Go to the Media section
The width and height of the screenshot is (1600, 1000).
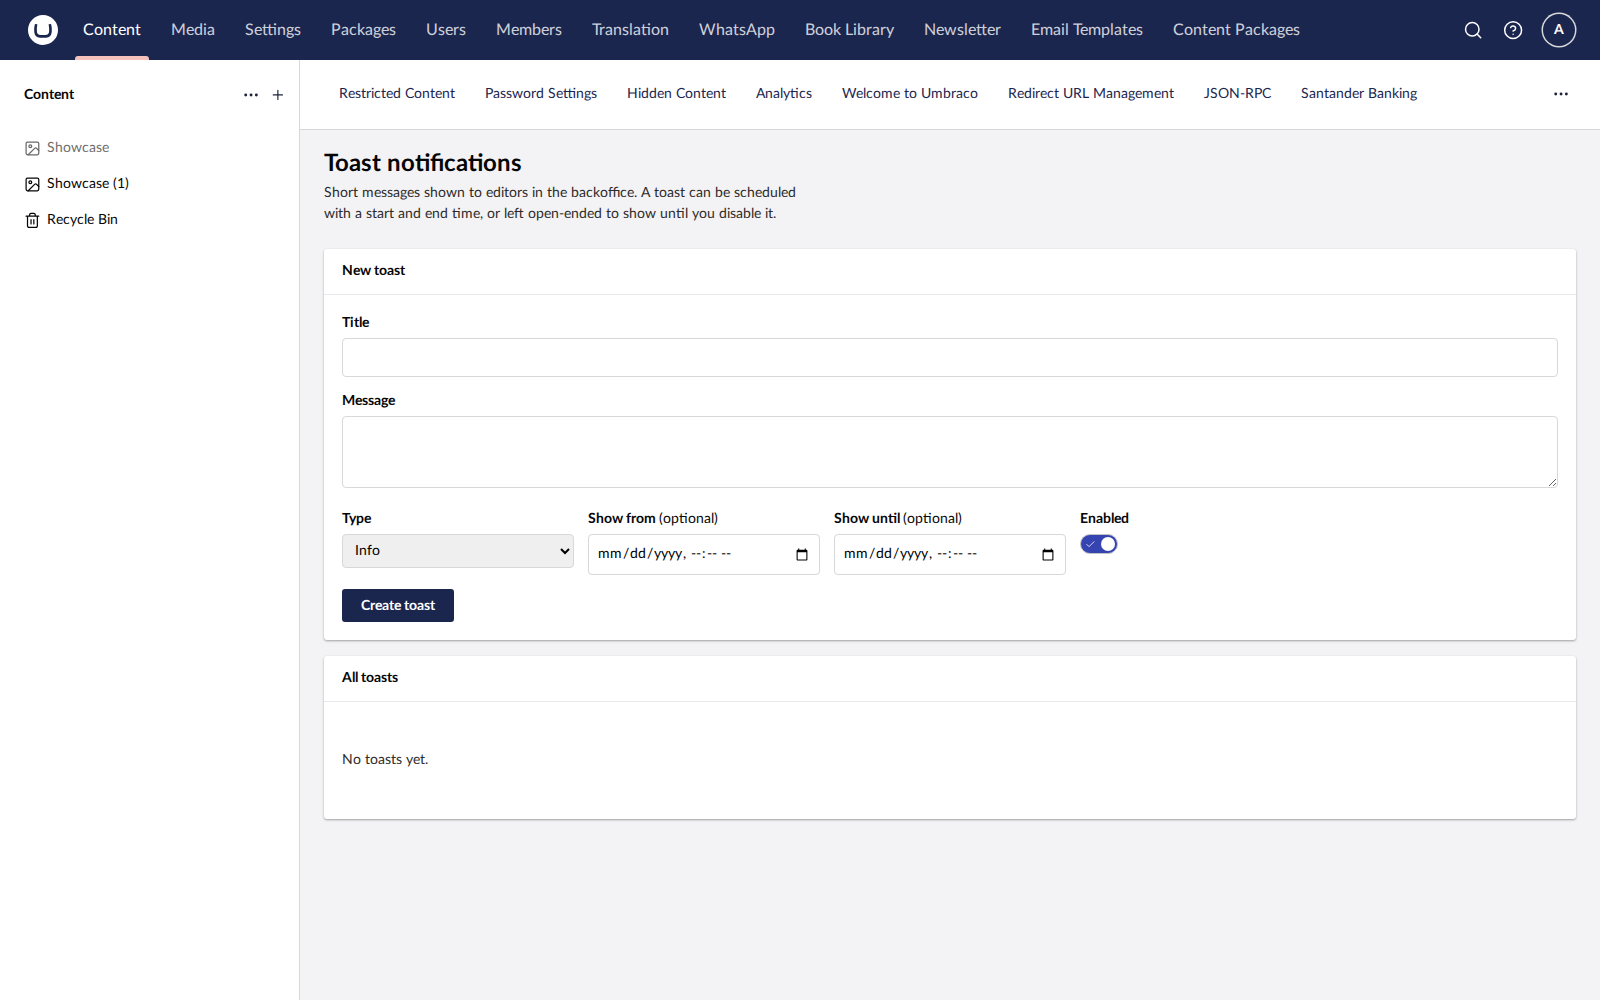click(193, 30)
